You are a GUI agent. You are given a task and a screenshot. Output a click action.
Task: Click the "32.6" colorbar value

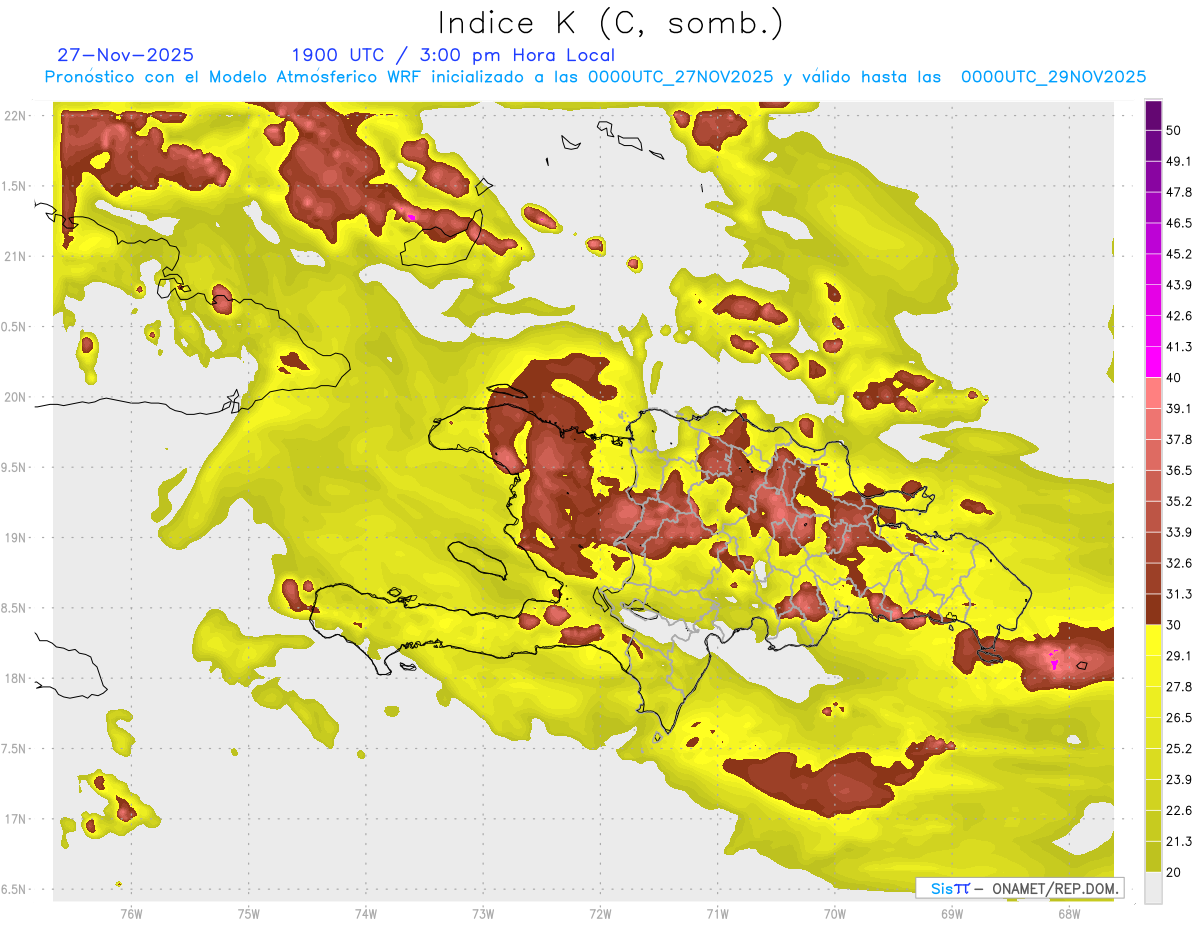point(1179,563)
